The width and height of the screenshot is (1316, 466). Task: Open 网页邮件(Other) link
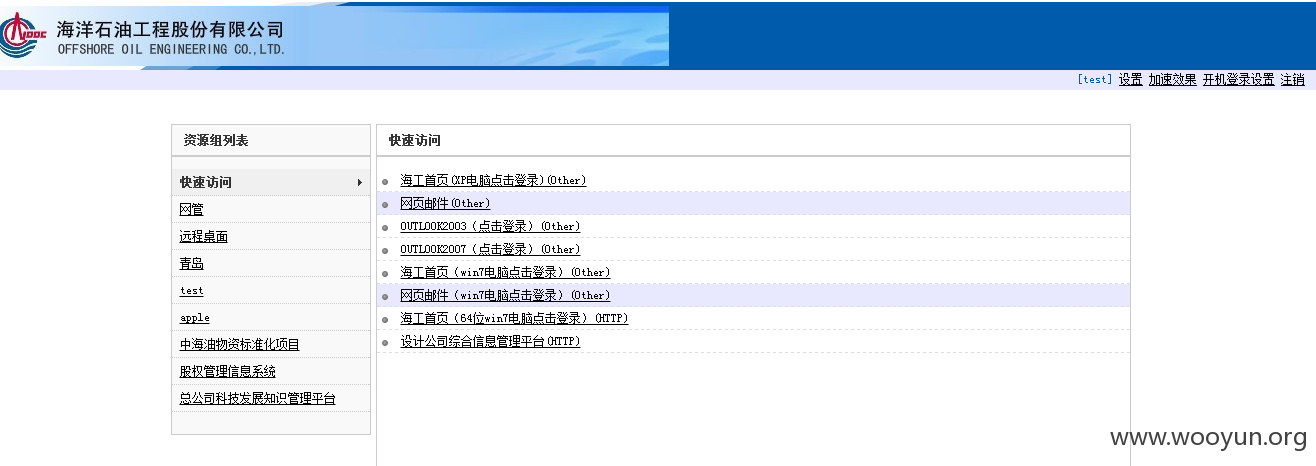445,203
